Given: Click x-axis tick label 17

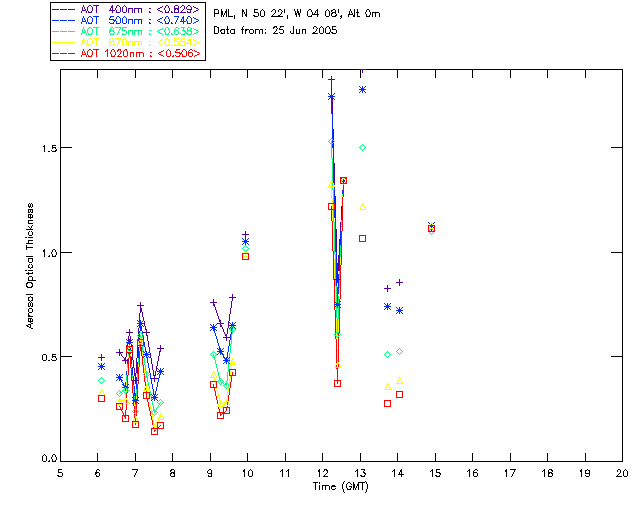Looking at the screenshot, I should click(510, 473).
